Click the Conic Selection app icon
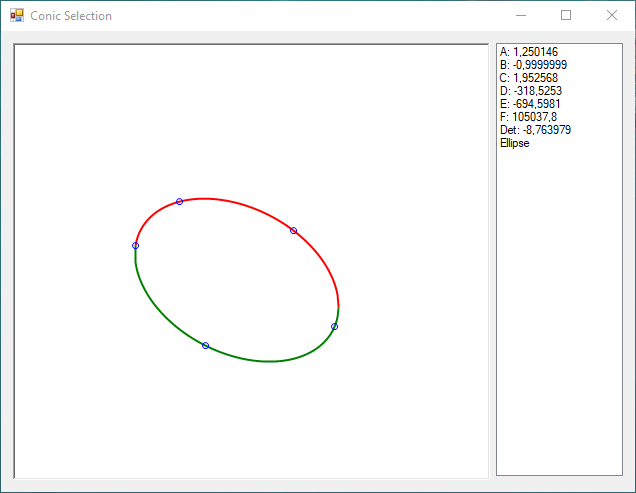The image size is (636, 493). (x=16, y=16)
